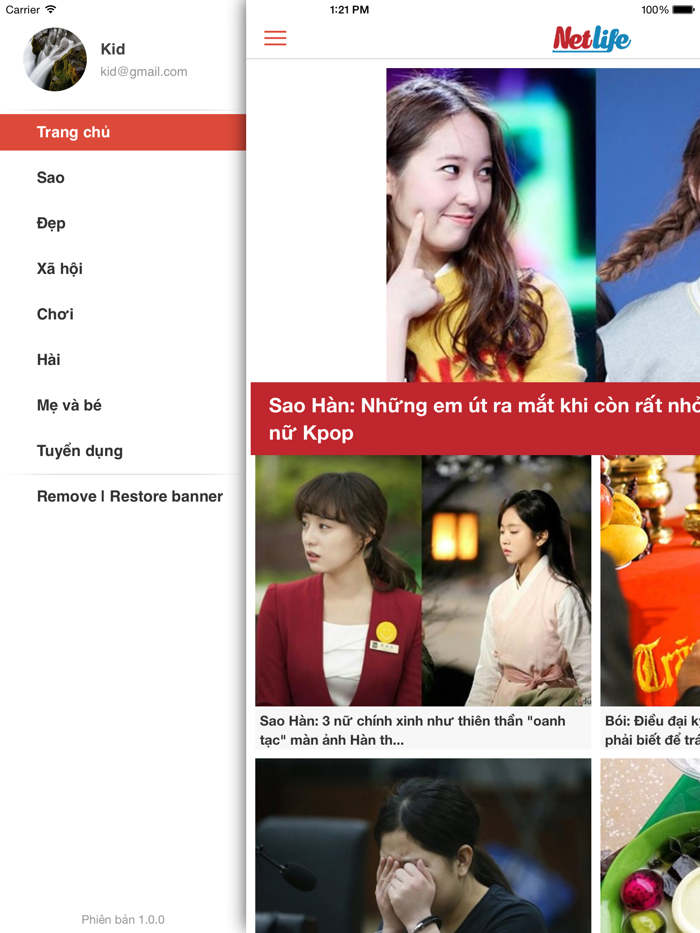Open the Bói: Điều đại kỵ article title
This screenshot has width=700, height=933.
(652, 730)
